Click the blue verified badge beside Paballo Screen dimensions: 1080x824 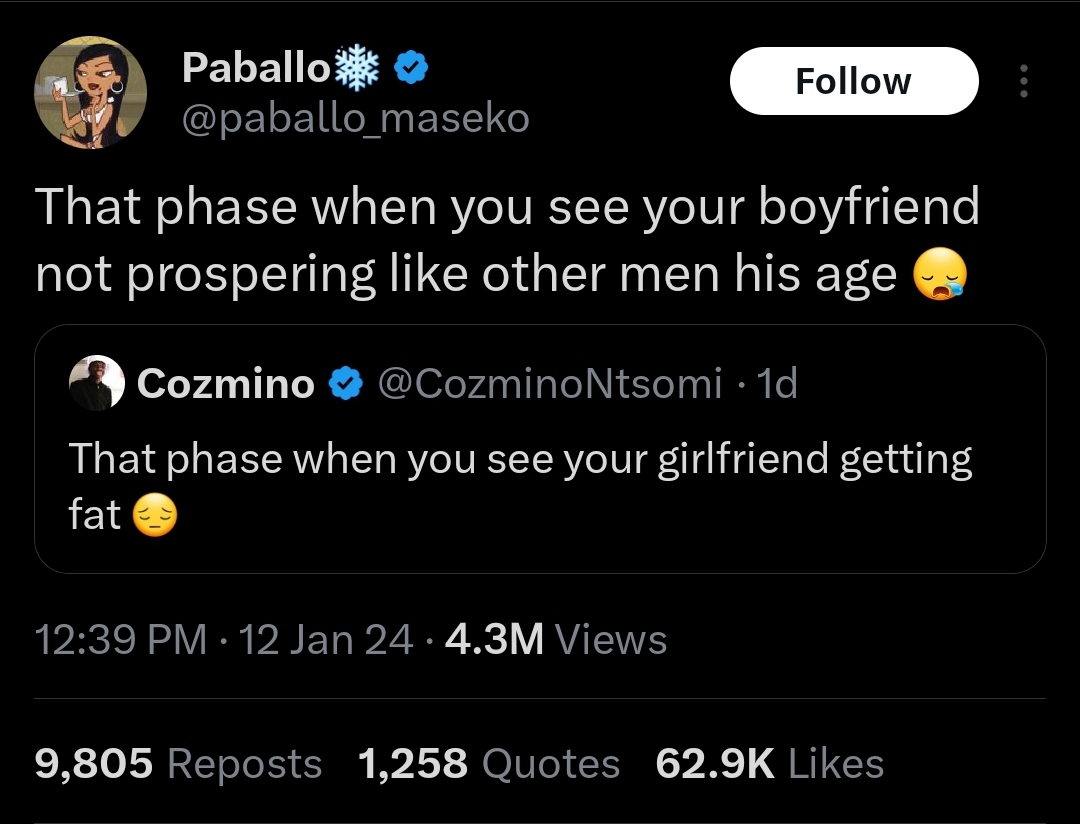click(x=412, y=69)
